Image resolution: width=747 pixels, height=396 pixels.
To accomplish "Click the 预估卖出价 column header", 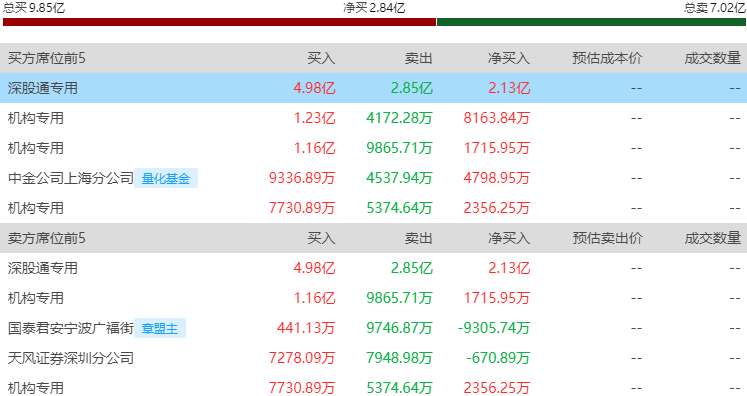I will pyautogui.click(x=607, y=238).
